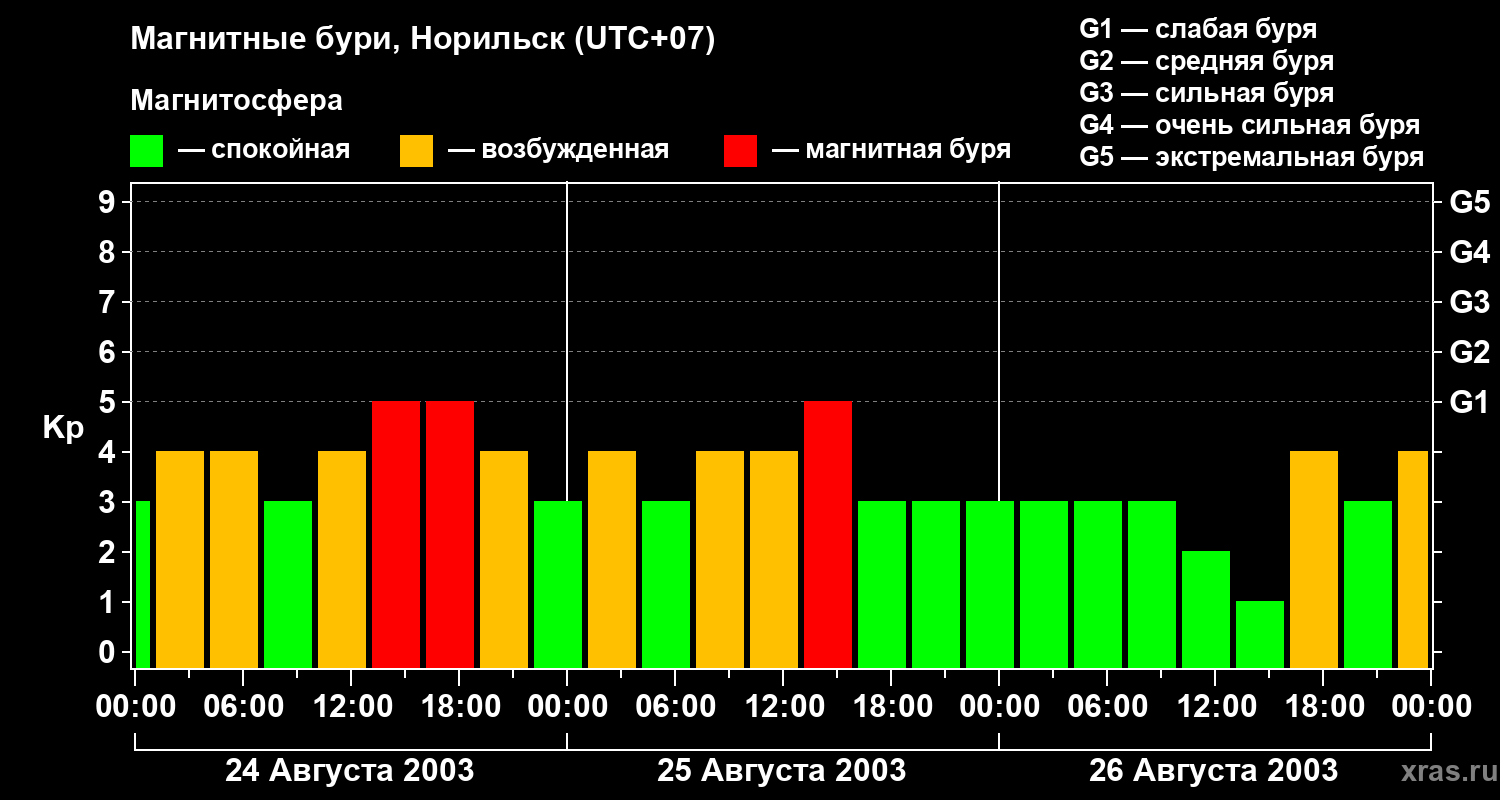Image resolution: width=1500 pixels, height=800 pixels.
Task: Click the '12:00' time label under 26 Августа
Action: (x=1215, y=707)
